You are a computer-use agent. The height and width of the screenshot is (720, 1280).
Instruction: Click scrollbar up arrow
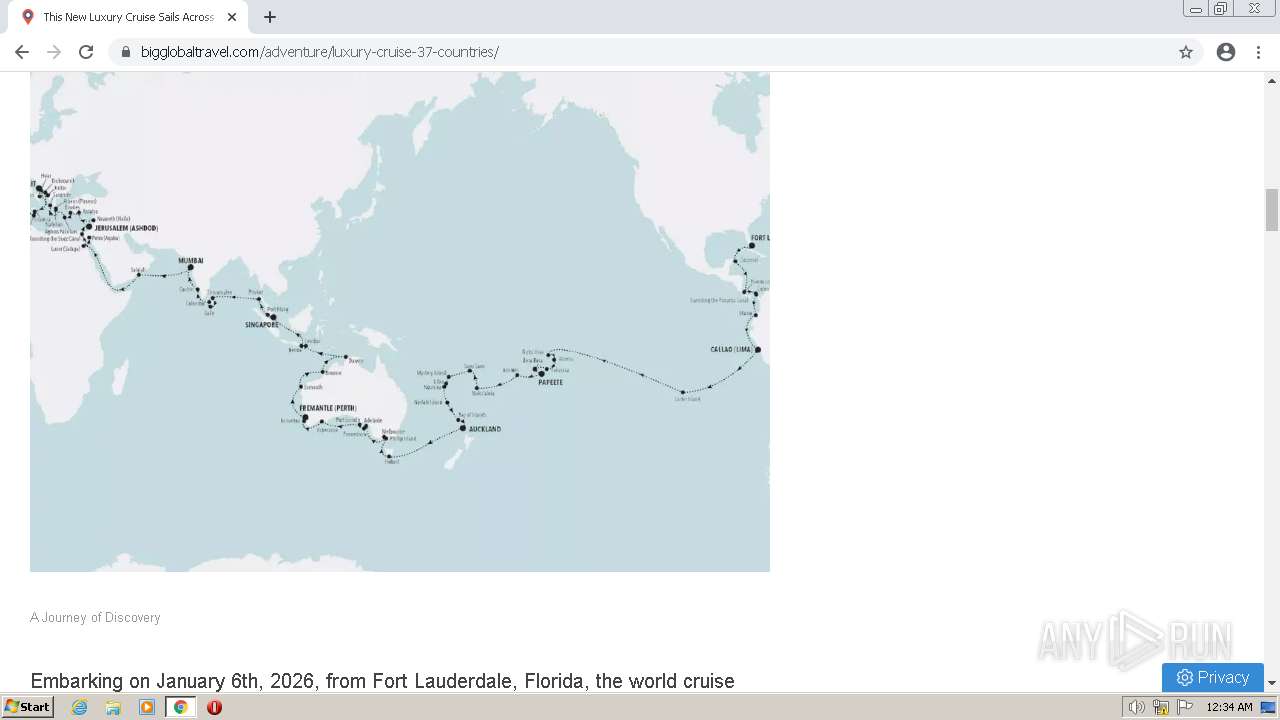(x=1272, y=79)
